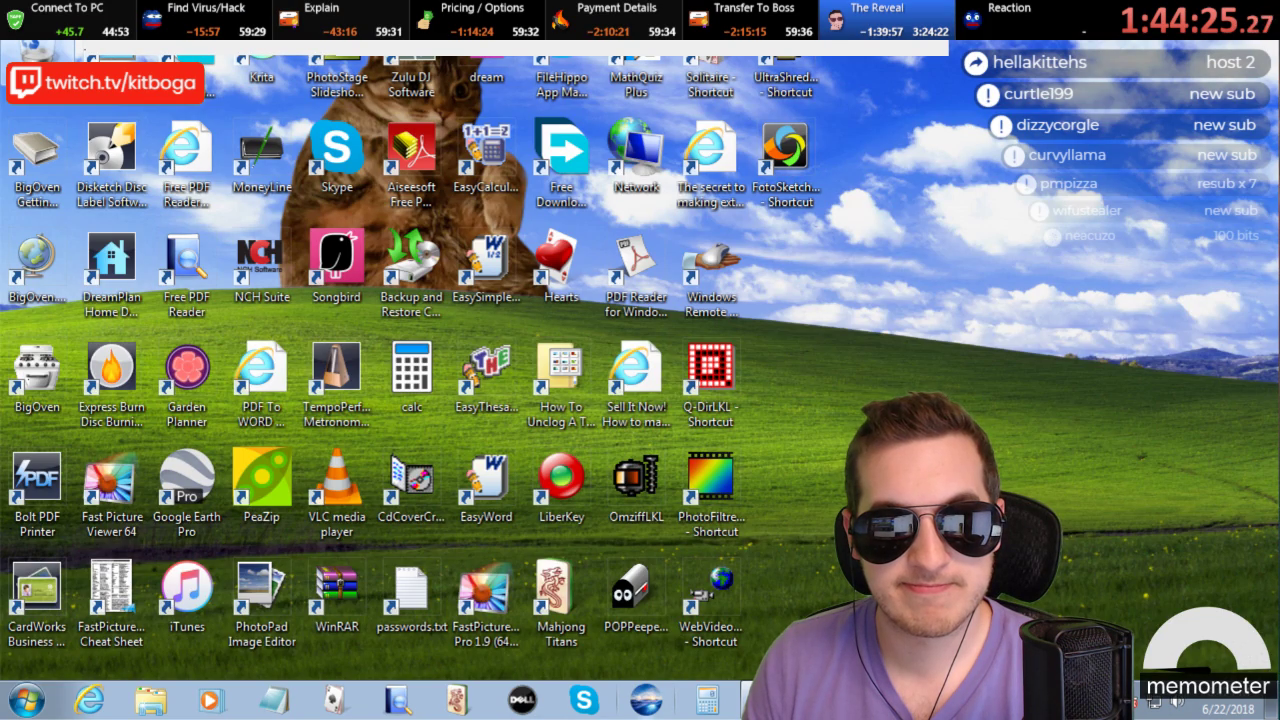
Task: Select the PDF To WORD shortcut
Action: (x=262, y=385)
